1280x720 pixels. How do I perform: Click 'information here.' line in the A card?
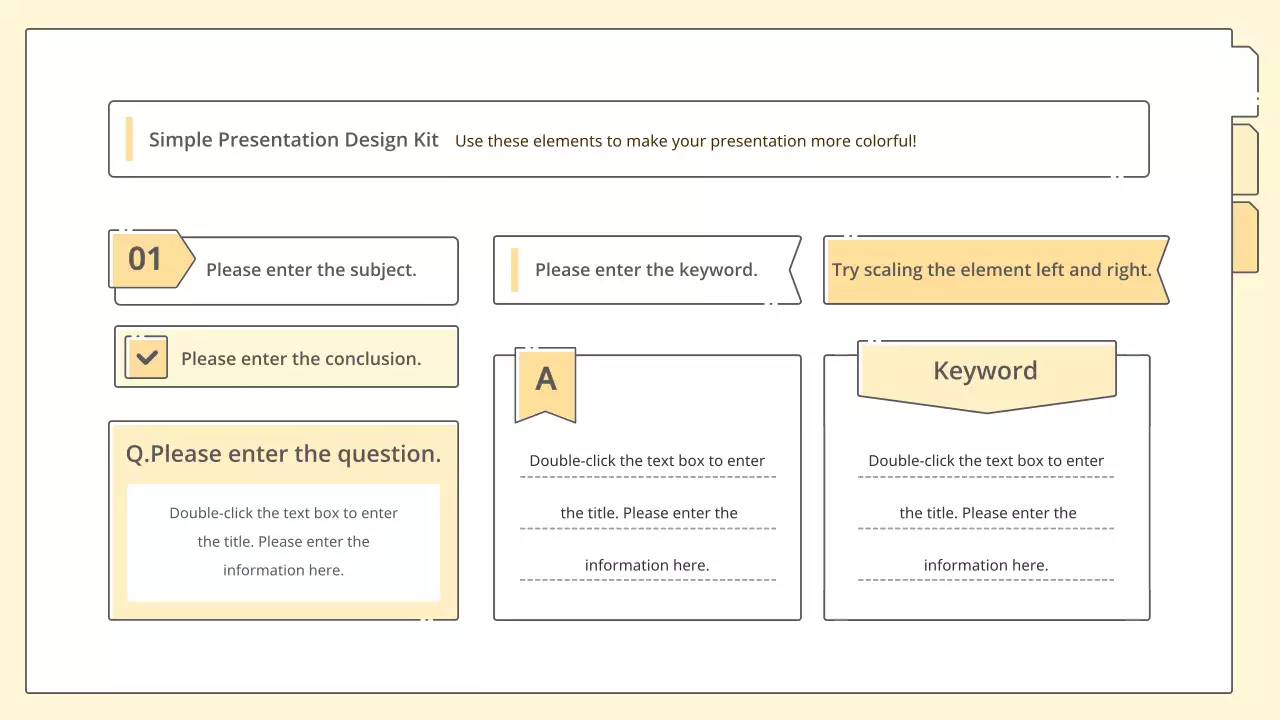(x=647, y=565)
